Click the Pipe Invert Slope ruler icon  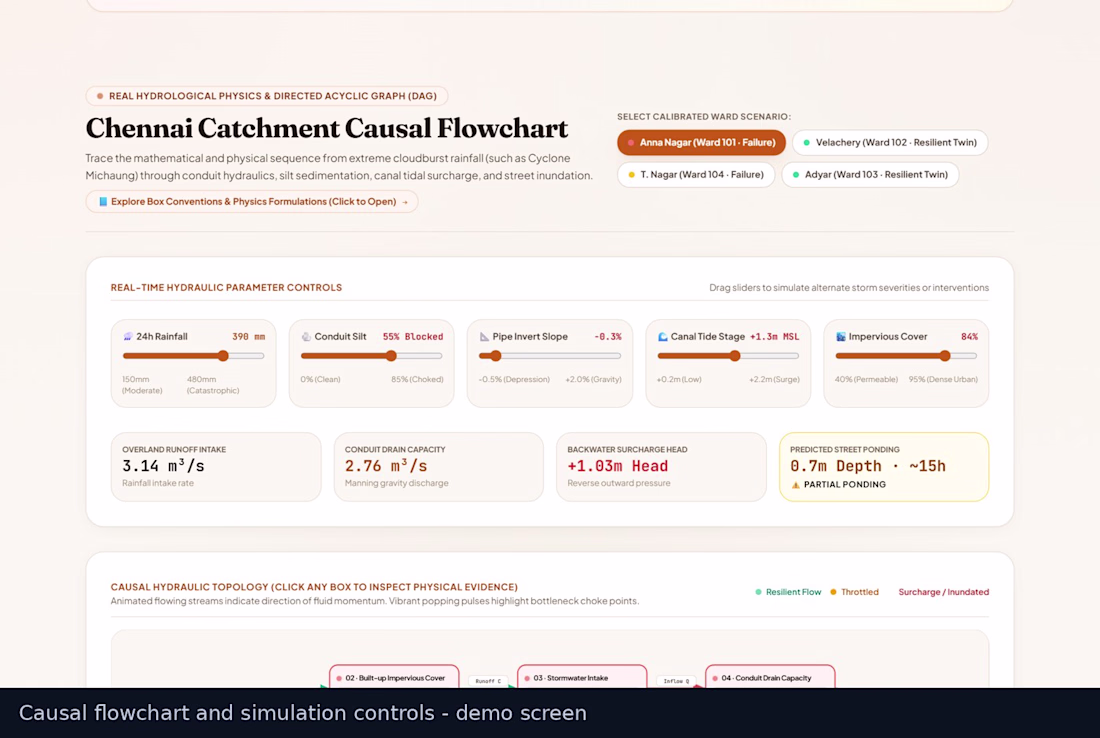click(x=484, y=337)
